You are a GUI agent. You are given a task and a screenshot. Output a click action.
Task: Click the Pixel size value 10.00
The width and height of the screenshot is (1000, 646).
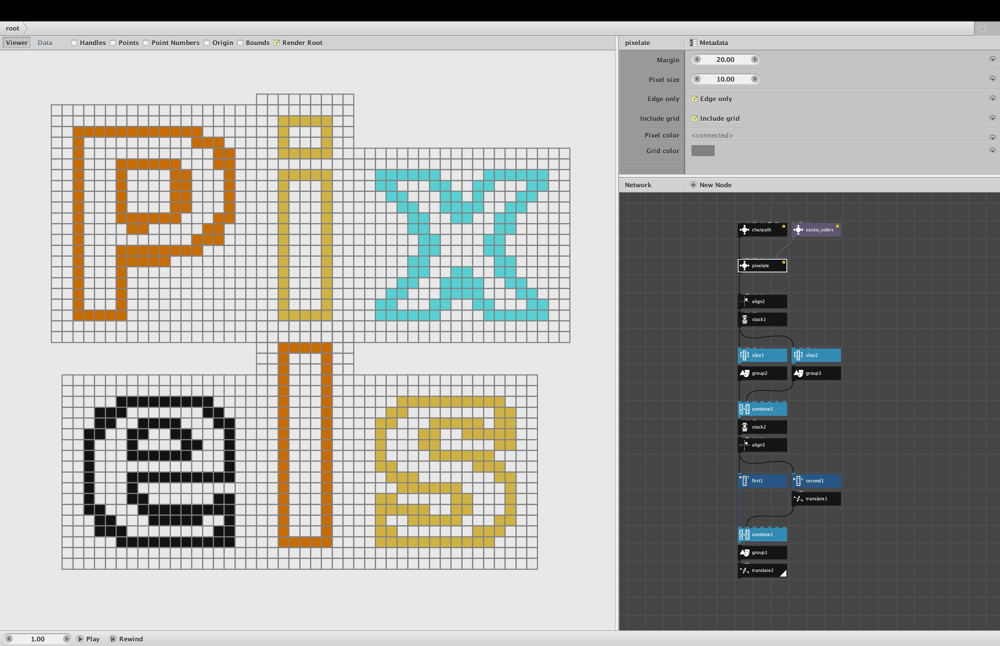(725, 79)
